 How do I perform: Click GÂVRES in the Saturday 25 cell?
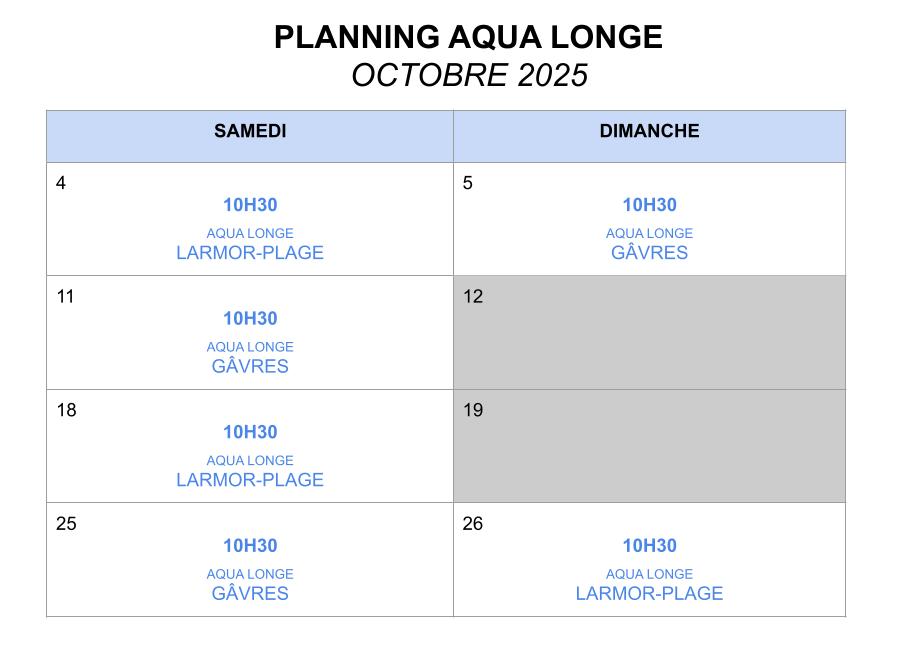click(x=250, y=593)
